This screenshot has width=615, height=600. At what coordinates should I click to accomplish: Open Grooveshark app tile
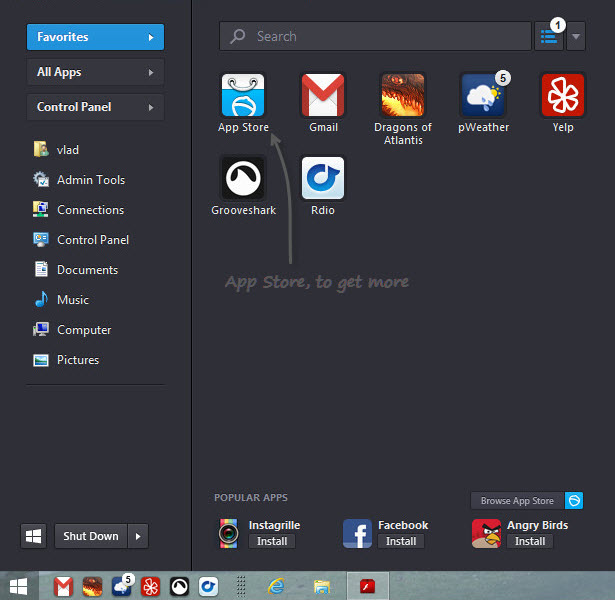pos(243,178)
